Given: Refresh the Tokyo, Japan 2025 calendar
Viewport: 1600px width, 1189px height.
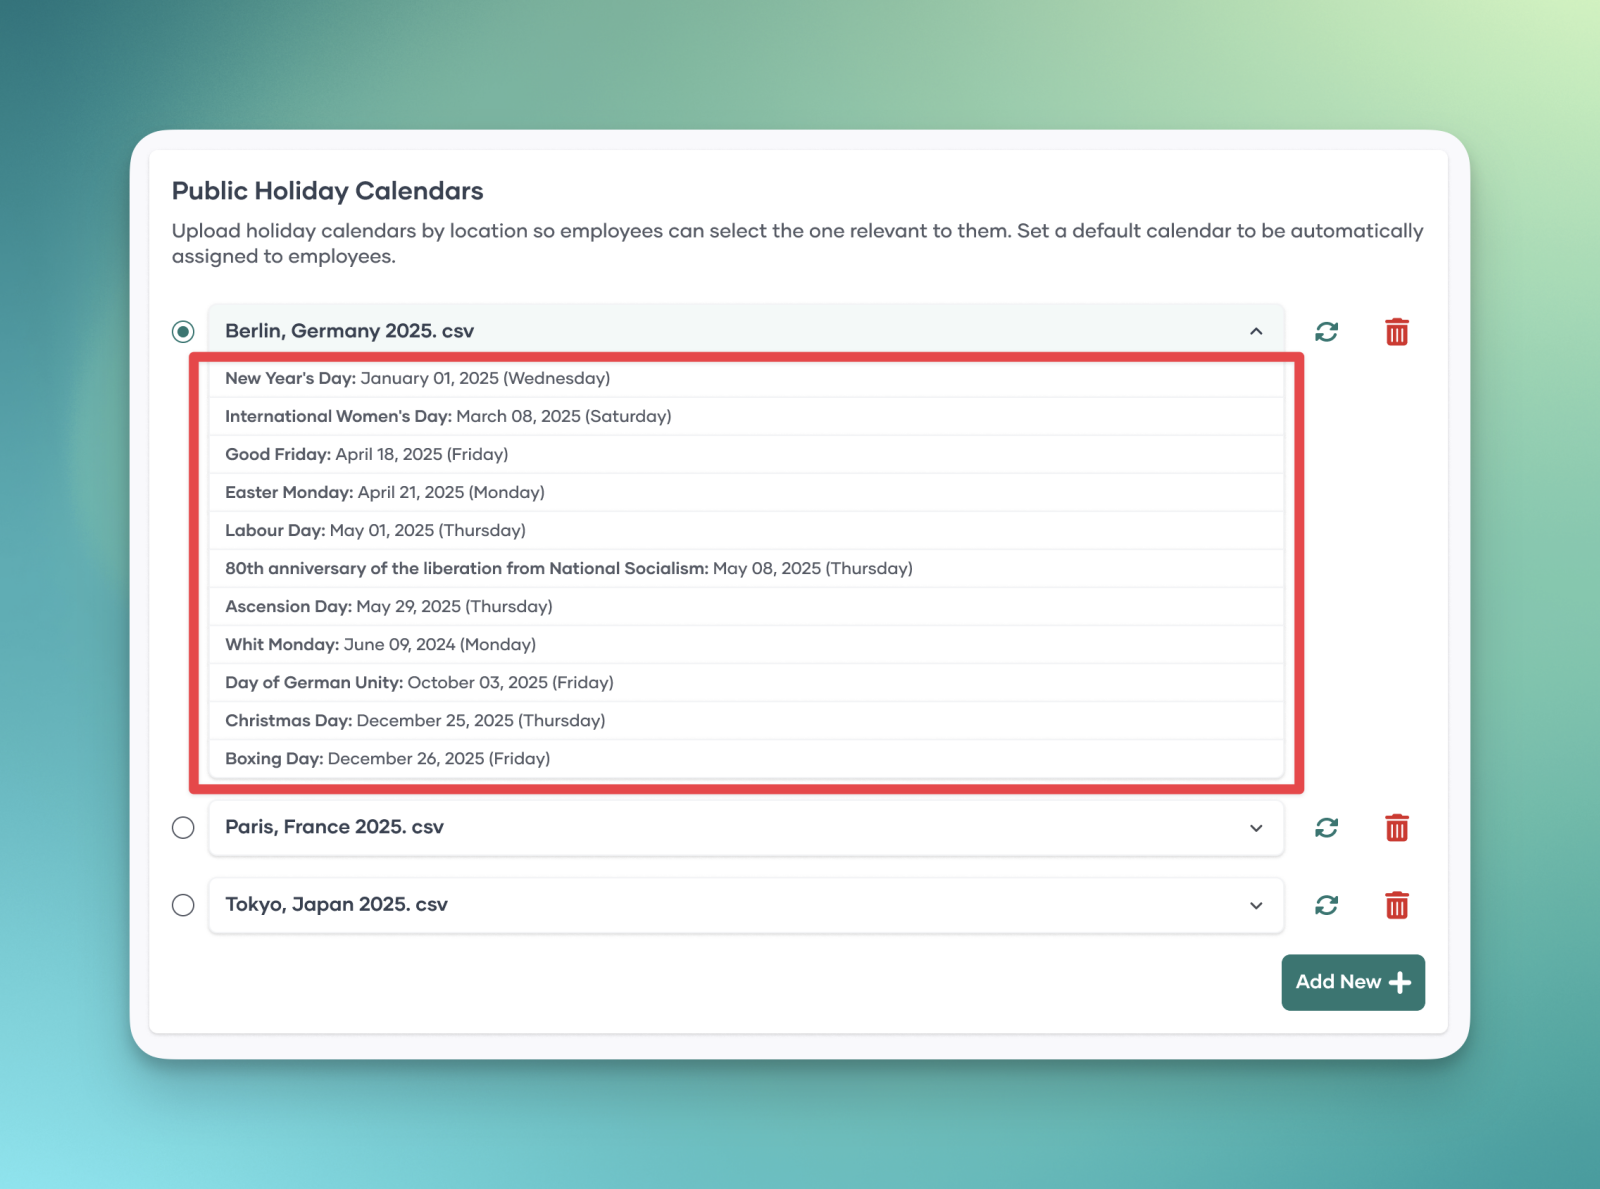Looking at the screenshot, I should click(1326, 905).
